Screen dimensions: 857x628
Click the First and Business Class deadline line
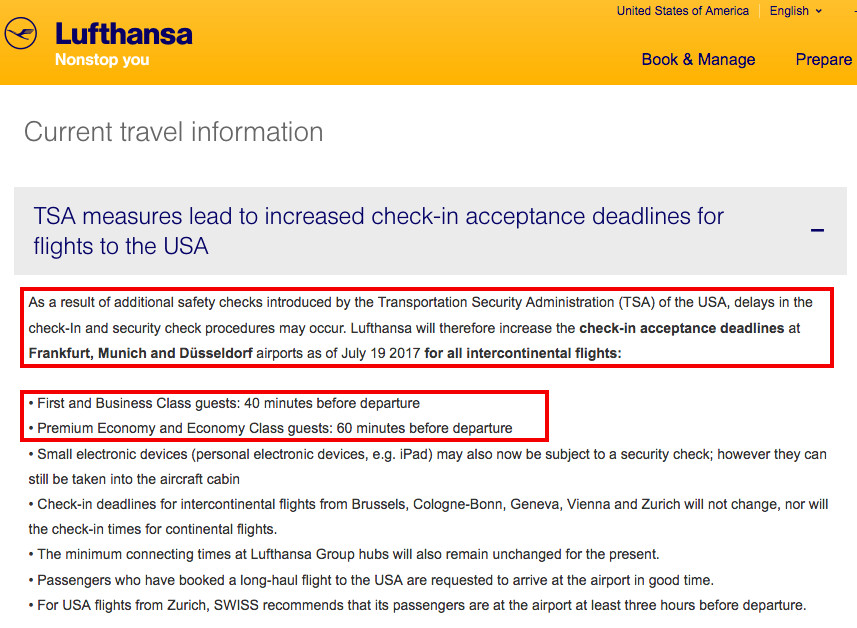point(224,403)
